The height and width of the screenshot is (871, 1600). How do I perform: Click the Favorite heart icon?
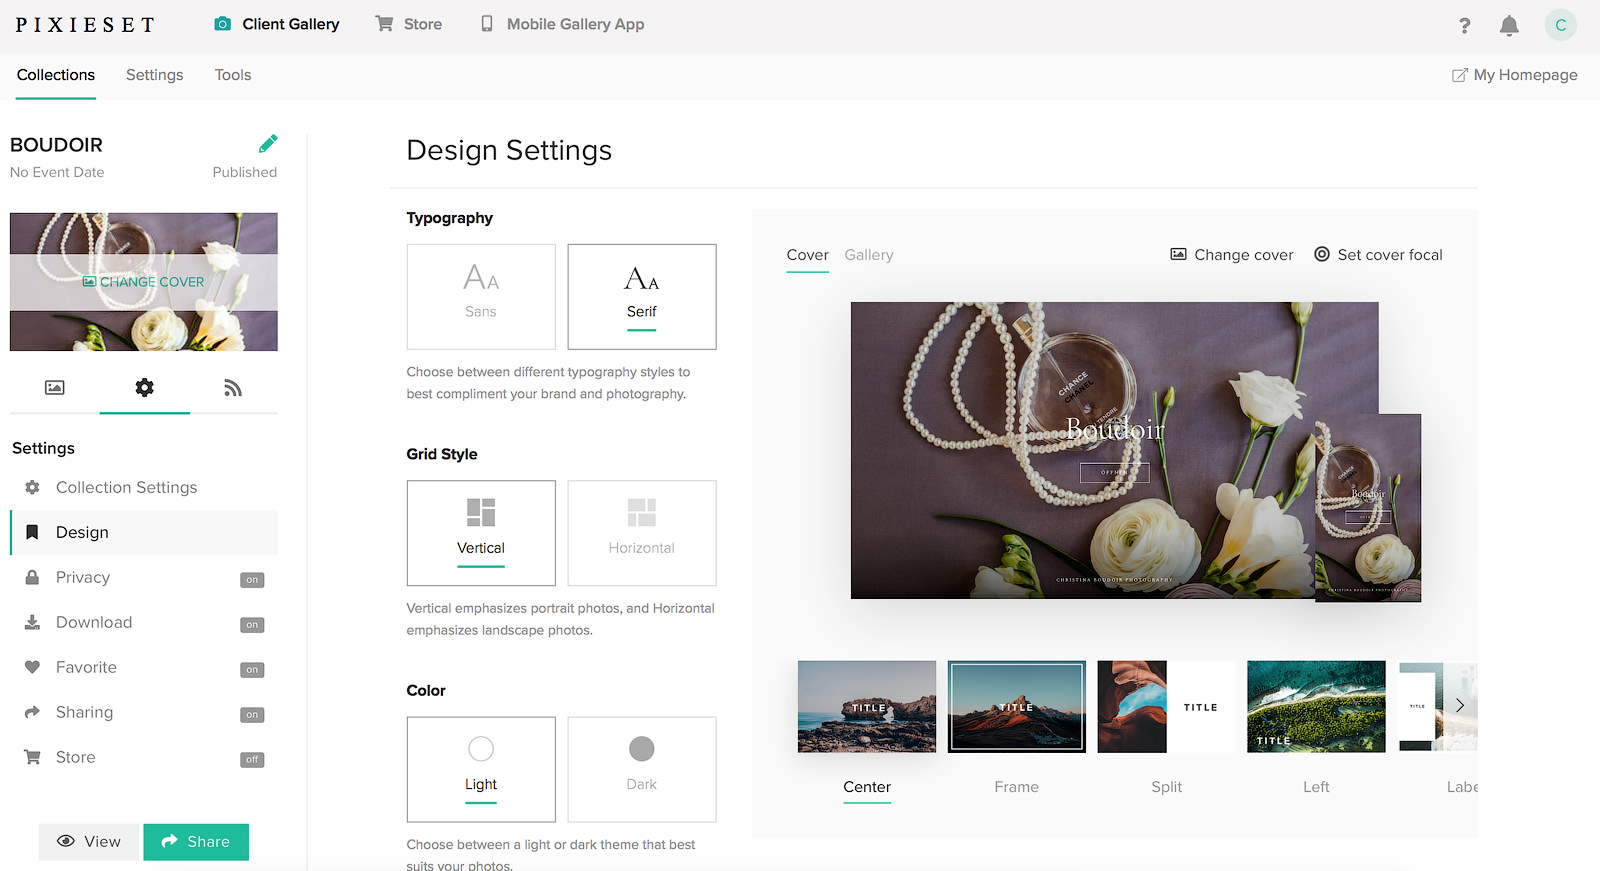(x=32, y=667)
